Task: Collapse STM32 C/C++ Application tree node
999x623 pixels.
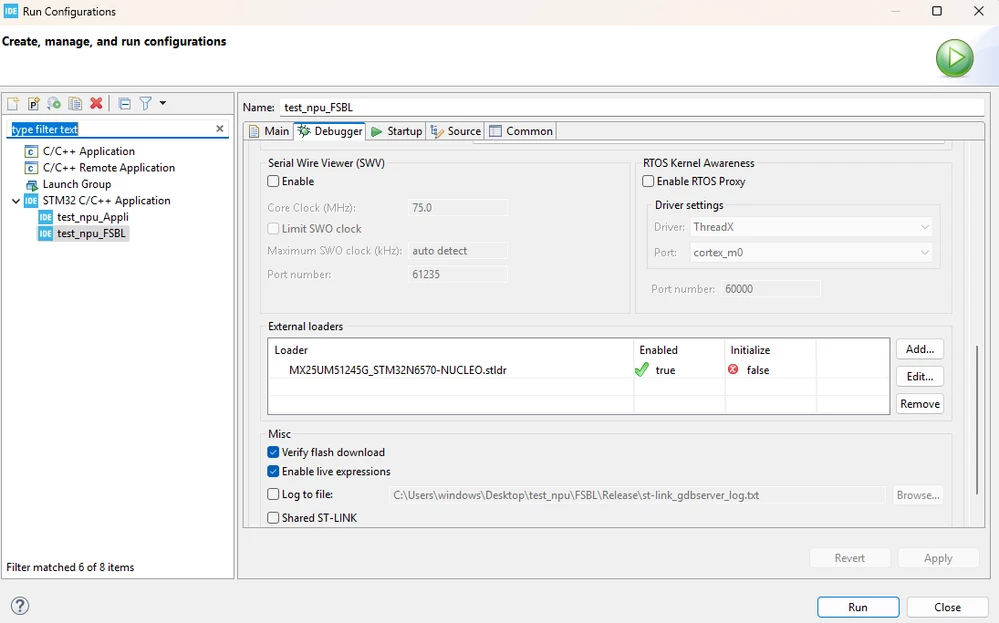Action: [x=16, y=201]
